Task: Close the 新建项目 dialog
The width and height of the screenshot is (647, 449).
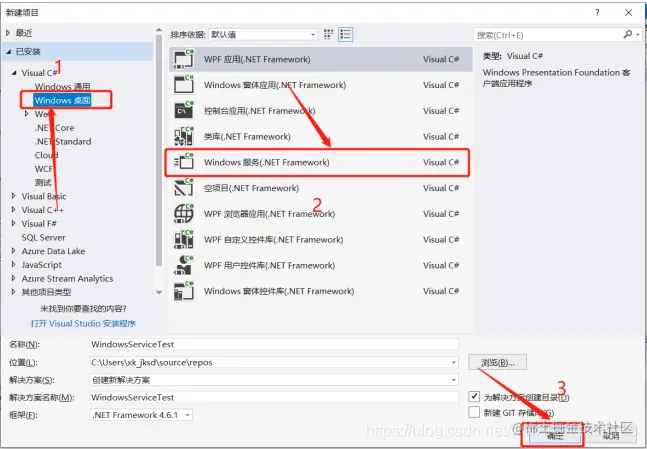Action: (628, 13)
